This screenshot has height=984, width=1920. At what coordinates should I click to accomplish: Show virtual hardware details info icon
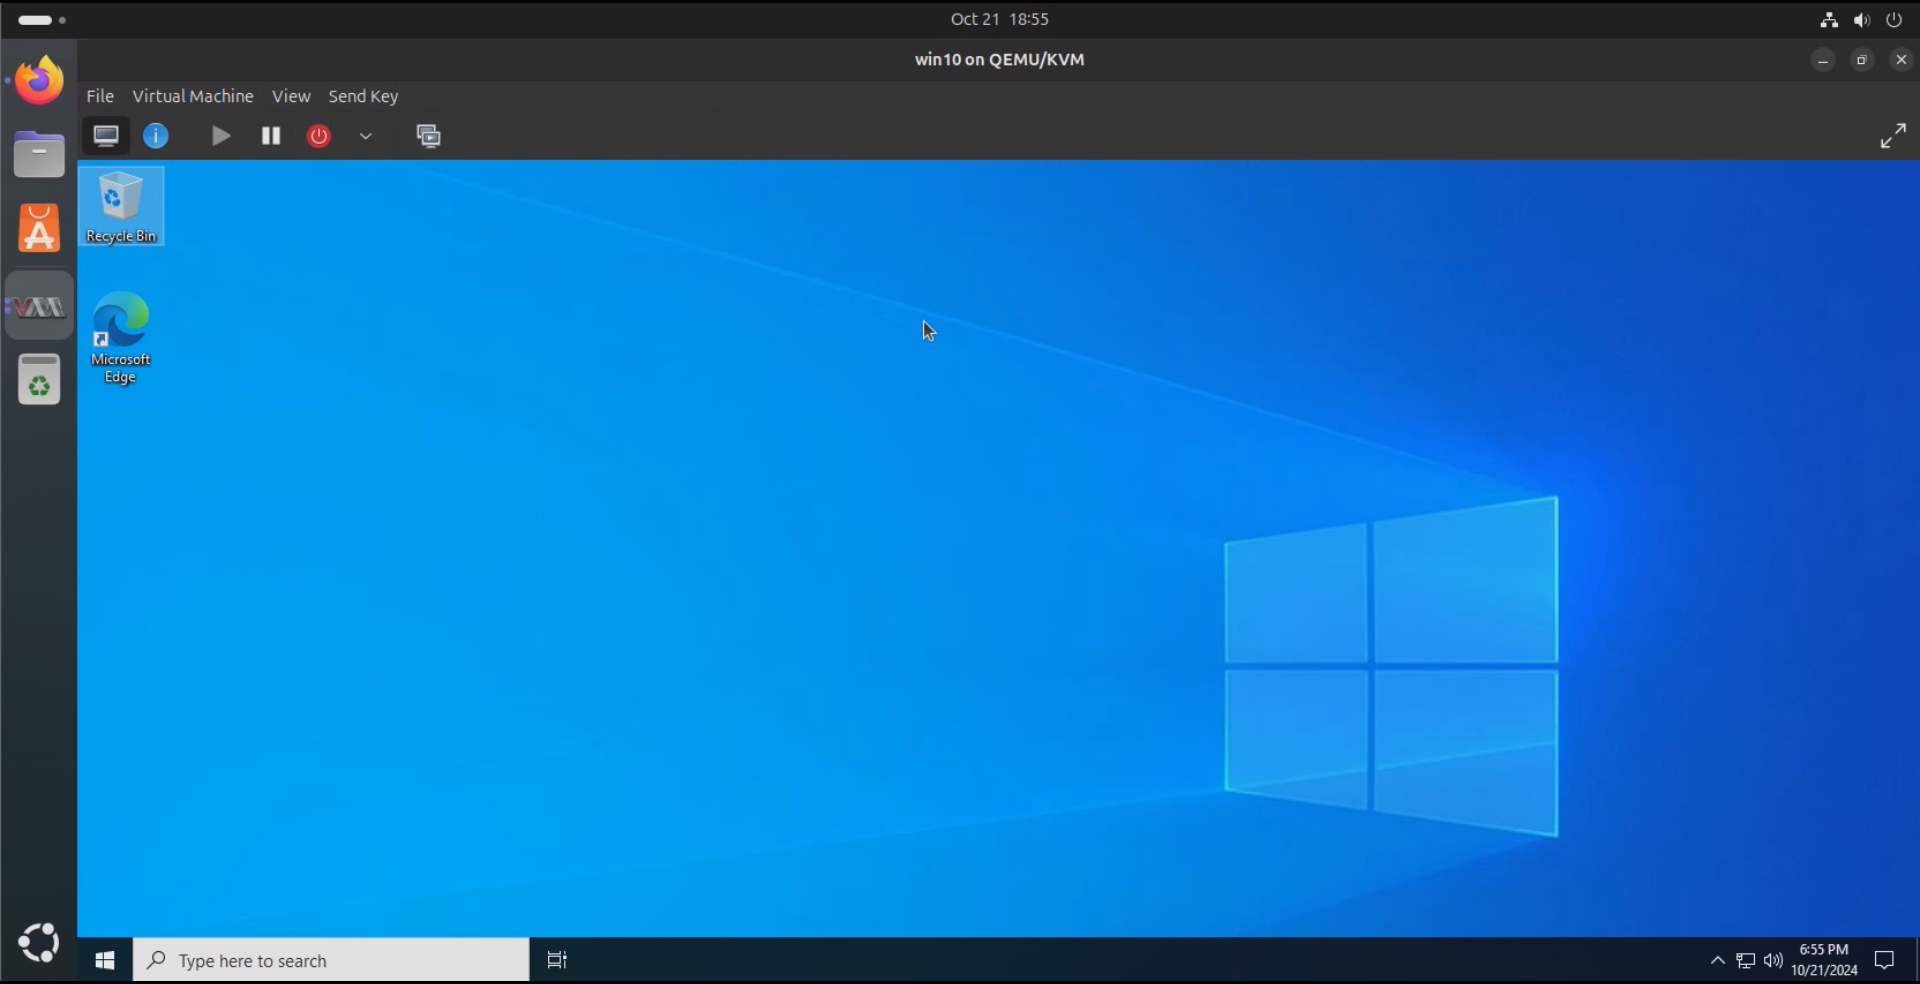(156, 136)
